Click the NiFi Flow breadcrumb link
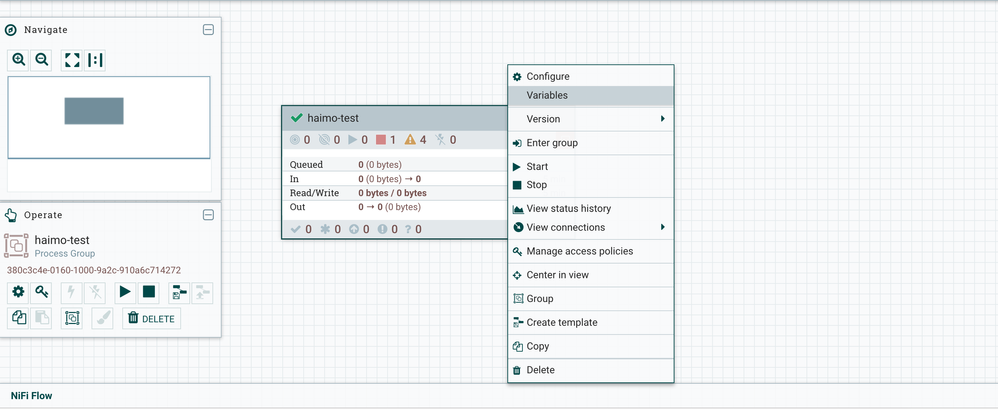The width and height of the screenshot is (998, 409). pyautogui.click(x=32, y=395)
